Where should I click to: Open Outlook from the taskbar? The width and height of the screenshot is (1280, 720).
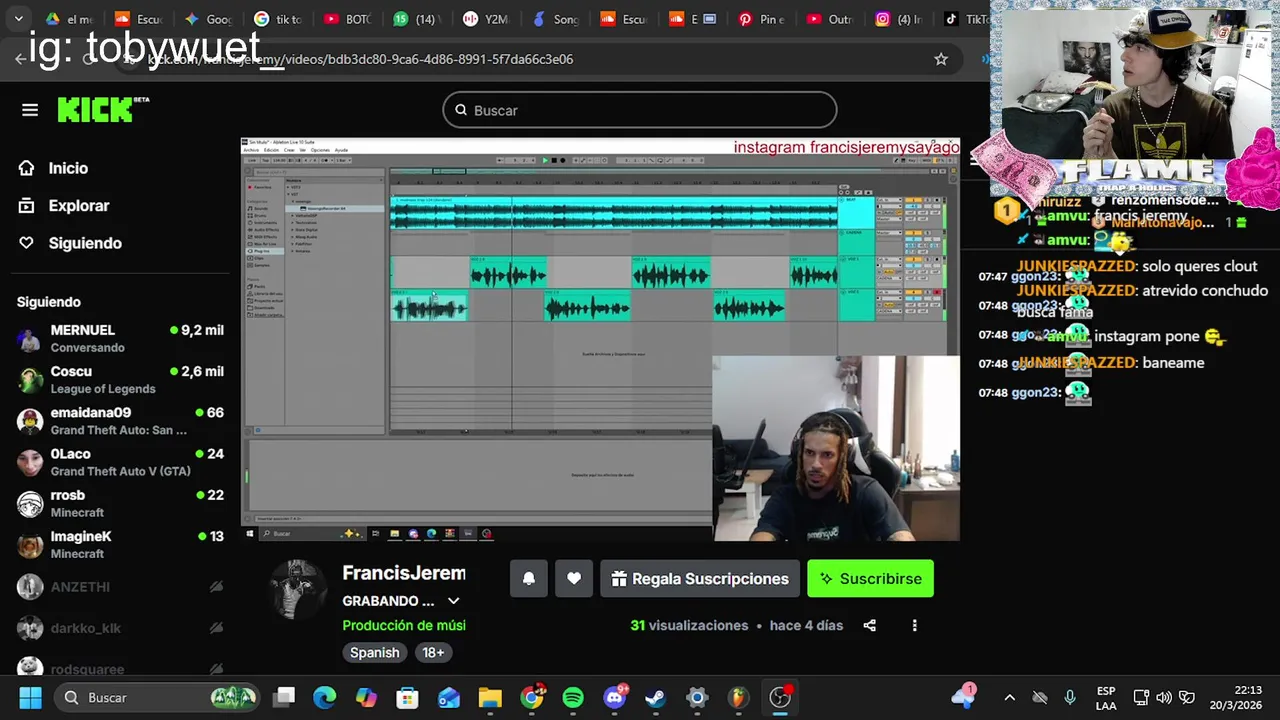[448, 697]
